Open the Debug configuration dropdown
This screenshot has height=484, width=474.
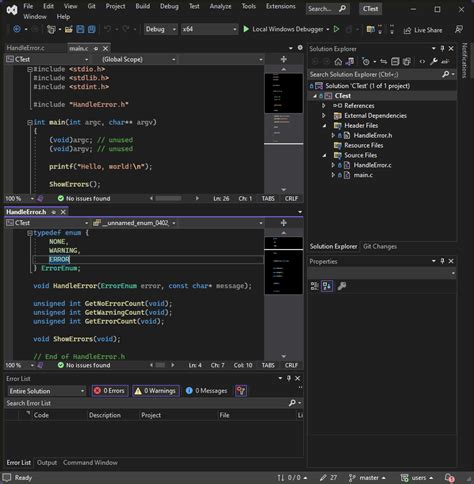click(x=160, y=29)
